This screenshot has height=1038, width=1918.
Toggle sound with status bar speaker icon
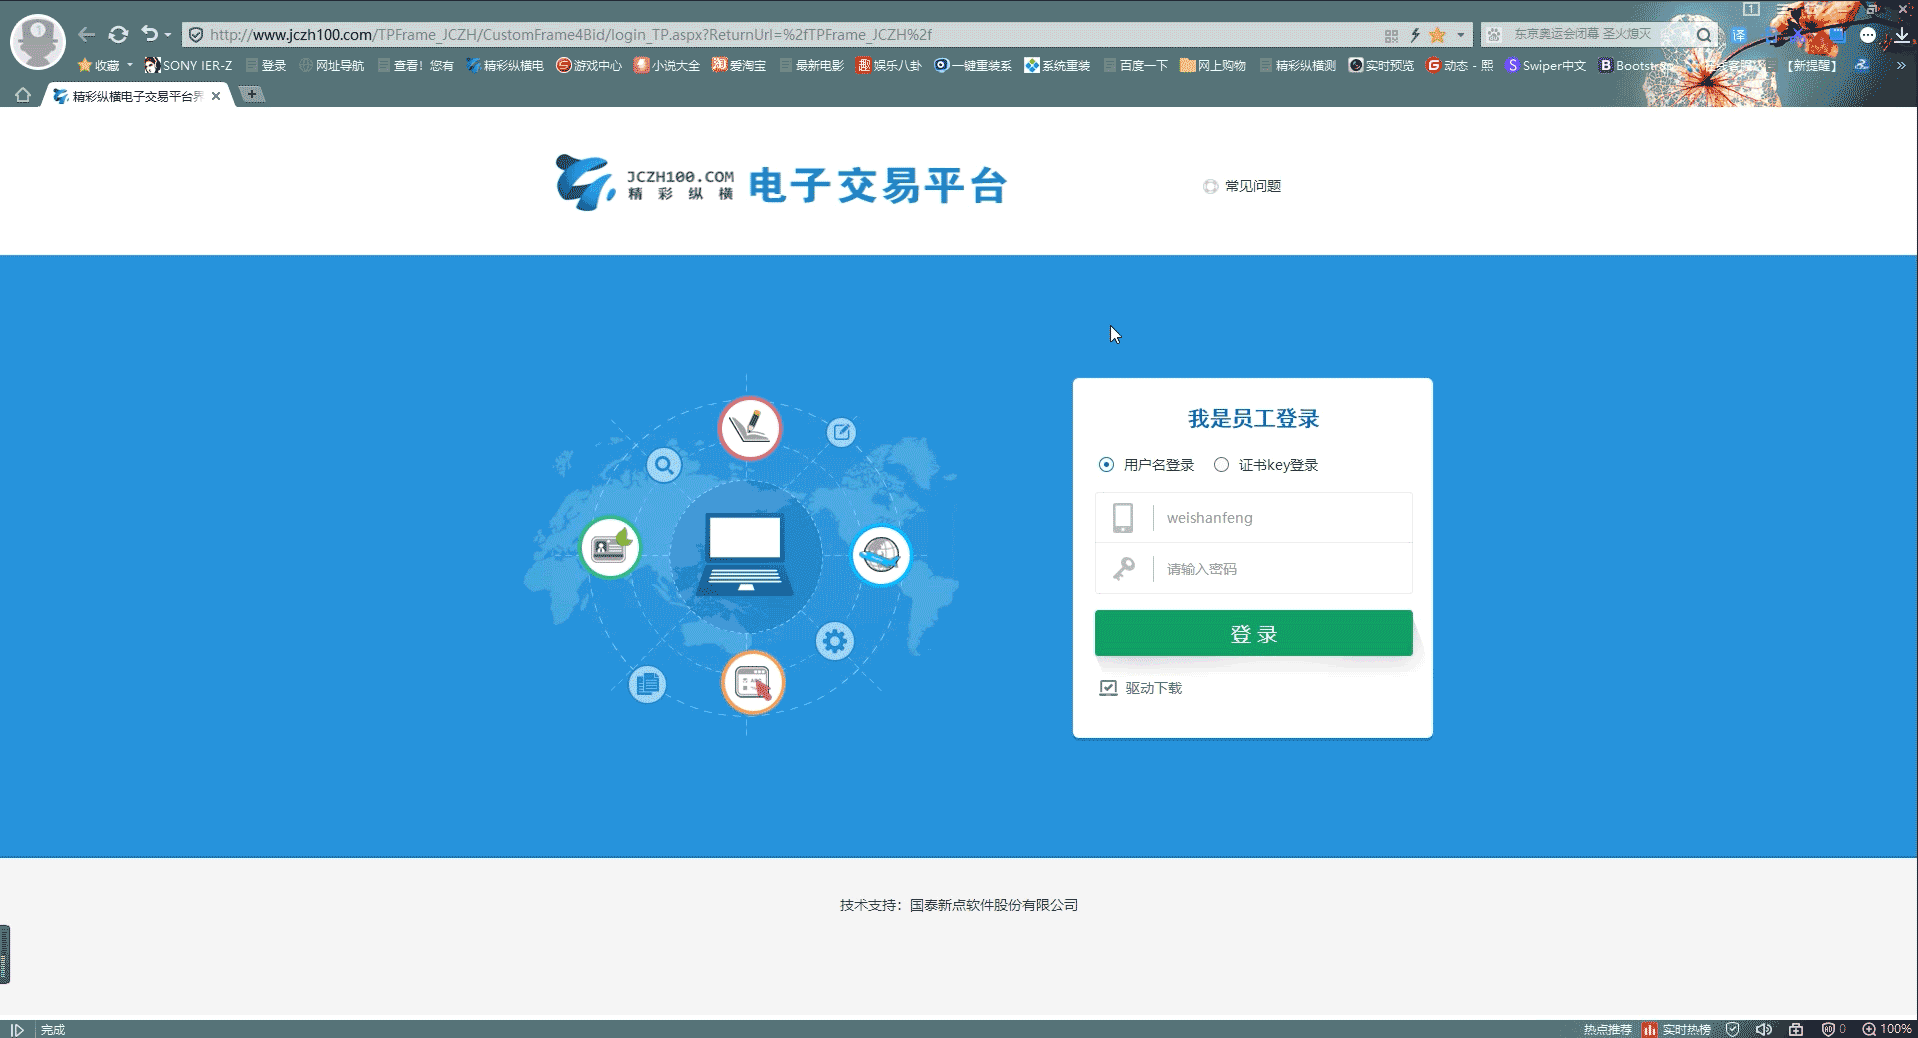1764,1029
